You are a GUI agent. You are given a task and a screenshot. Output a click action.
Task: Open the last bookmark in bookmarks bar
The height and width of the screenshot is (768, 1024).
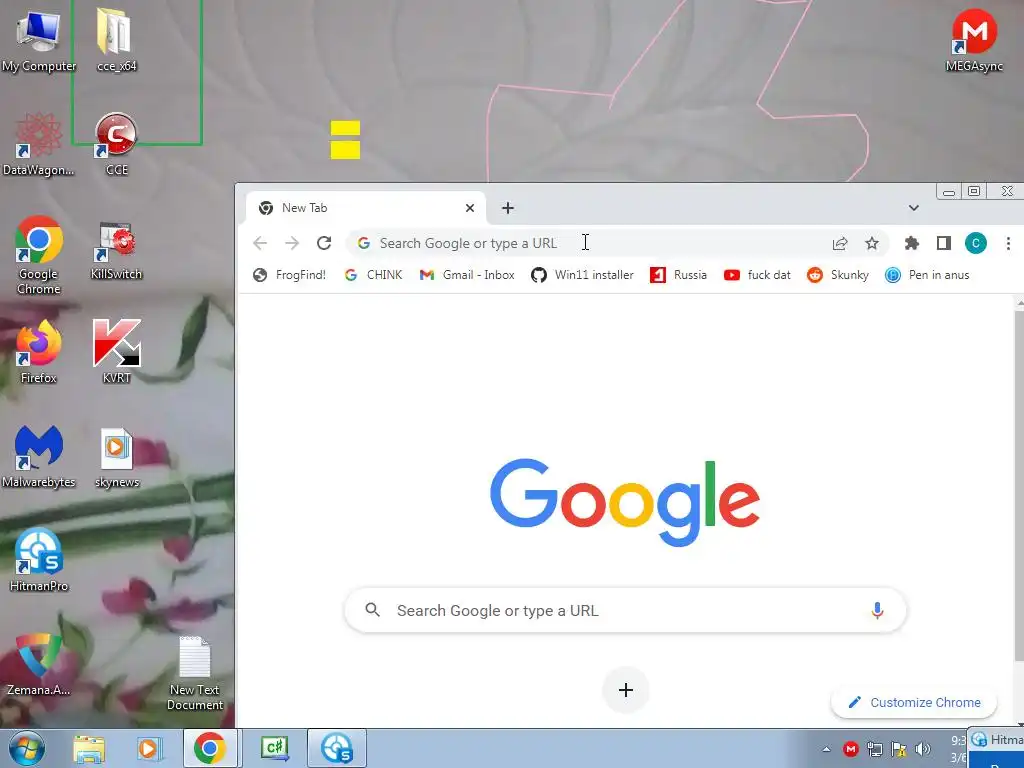coord(927,275)
